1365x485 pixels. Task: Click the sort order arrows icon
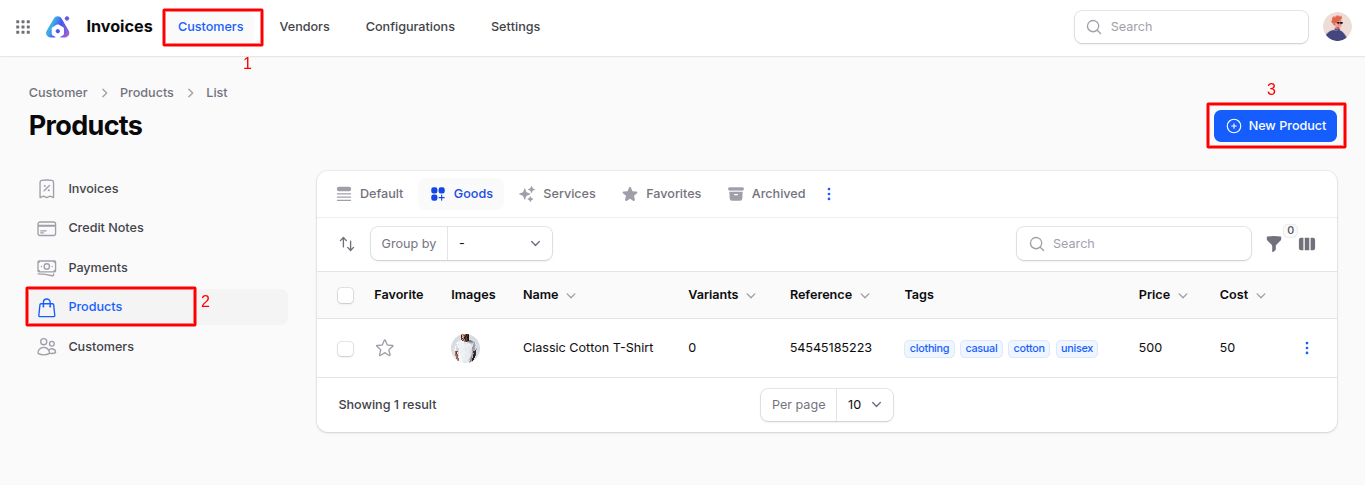click(347, 244)
